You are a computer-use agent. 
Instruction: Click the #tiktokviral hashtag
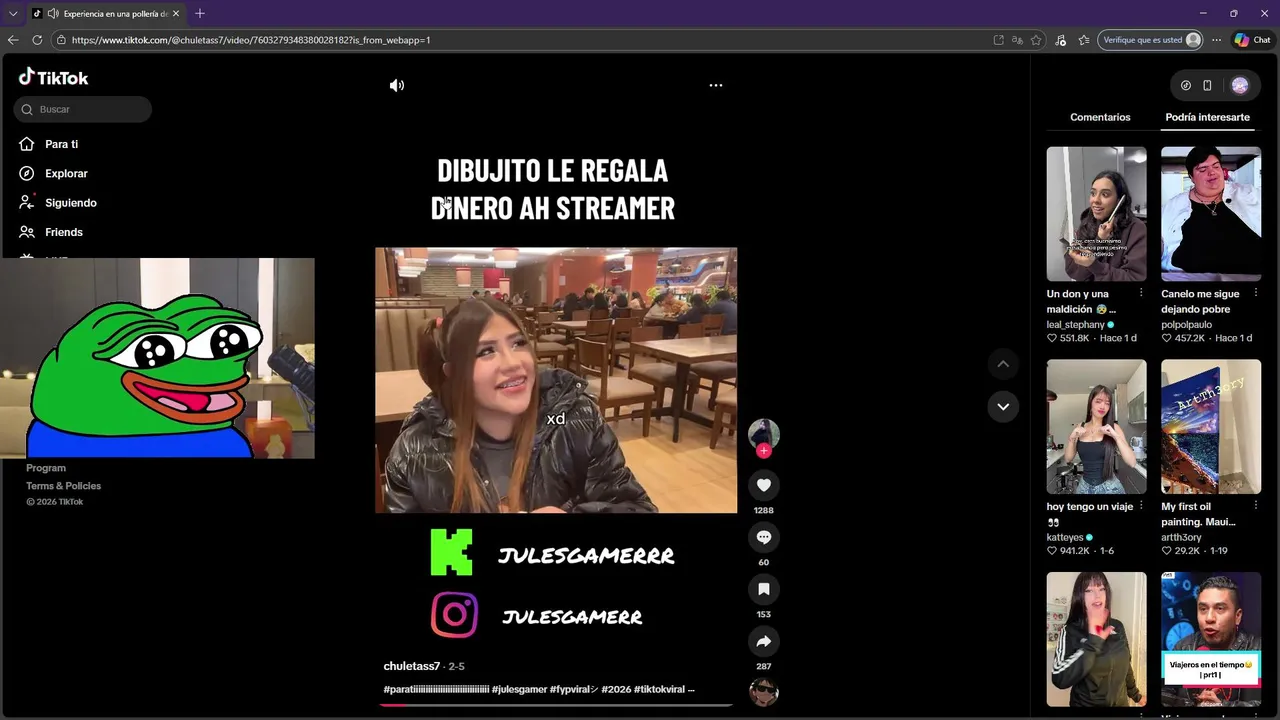[659, 689]
